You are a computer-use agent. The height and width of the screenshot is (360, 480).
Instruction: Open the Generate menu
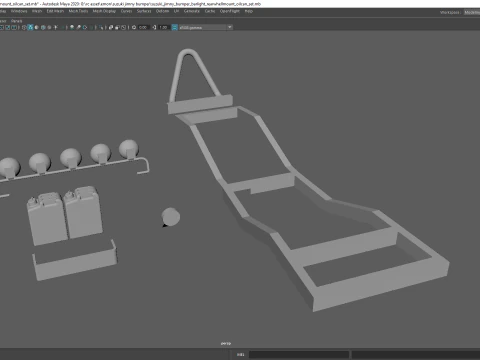click(x=192, y=11)
